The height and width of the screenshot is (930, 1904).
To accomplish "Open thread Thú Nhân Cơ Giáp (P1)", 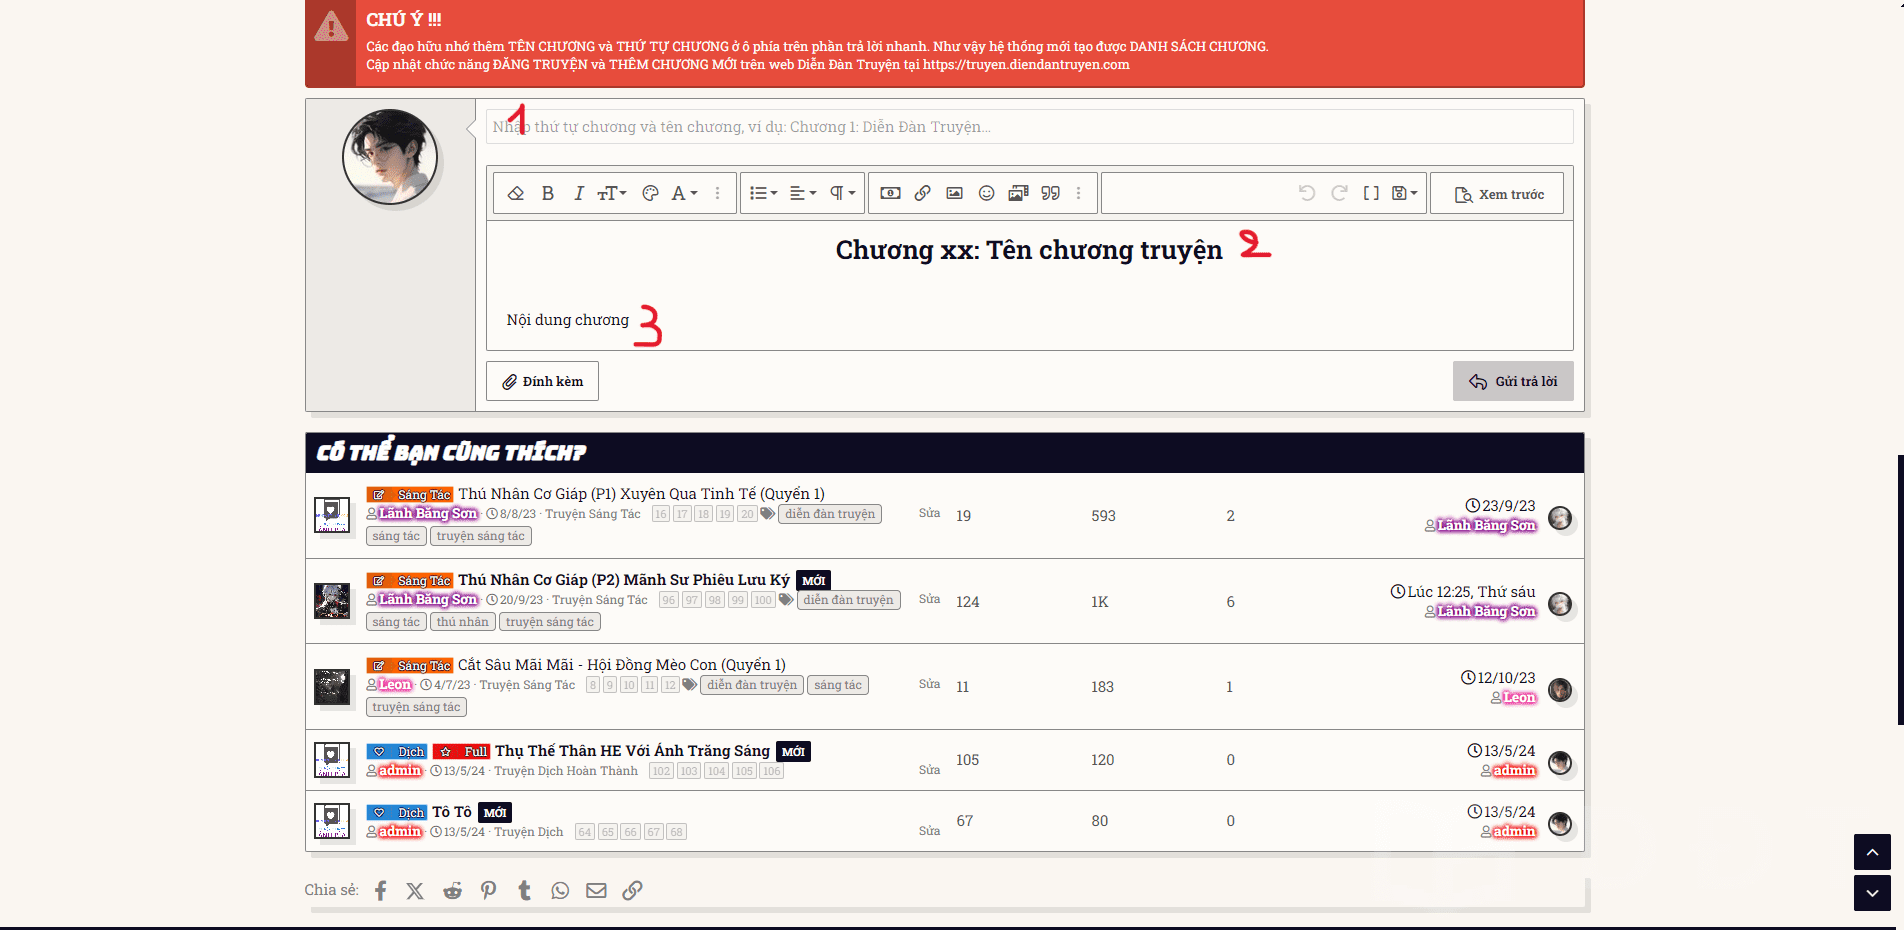I will click(x=641, y=494).
